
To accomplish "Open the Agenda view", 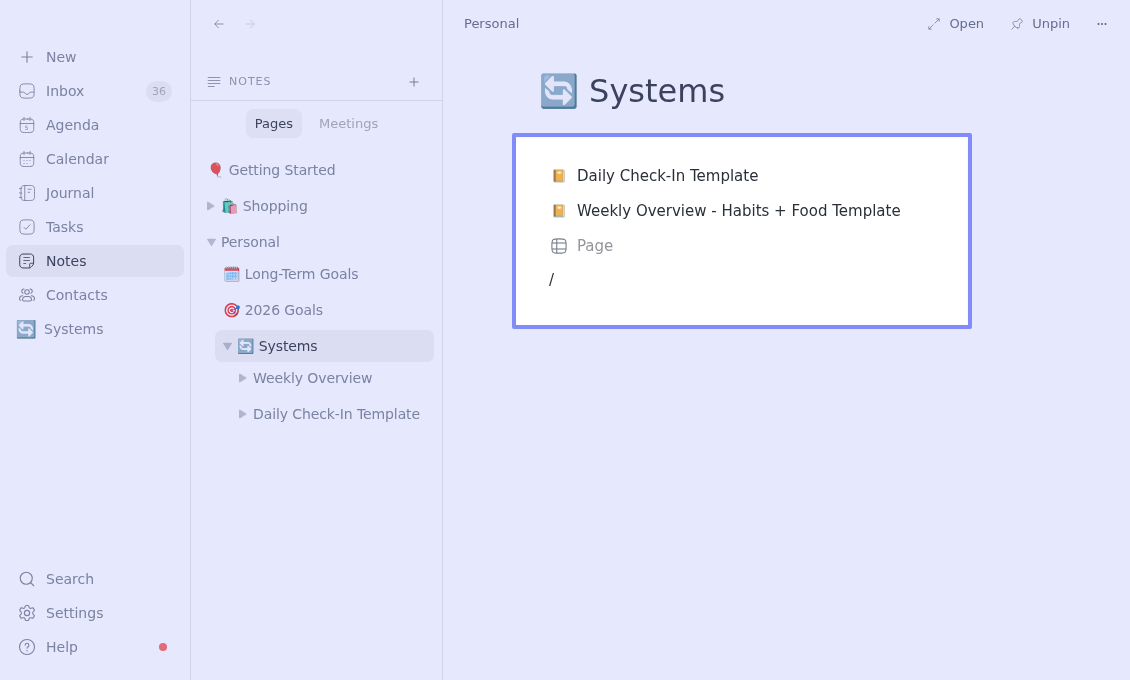I will 72,125.
